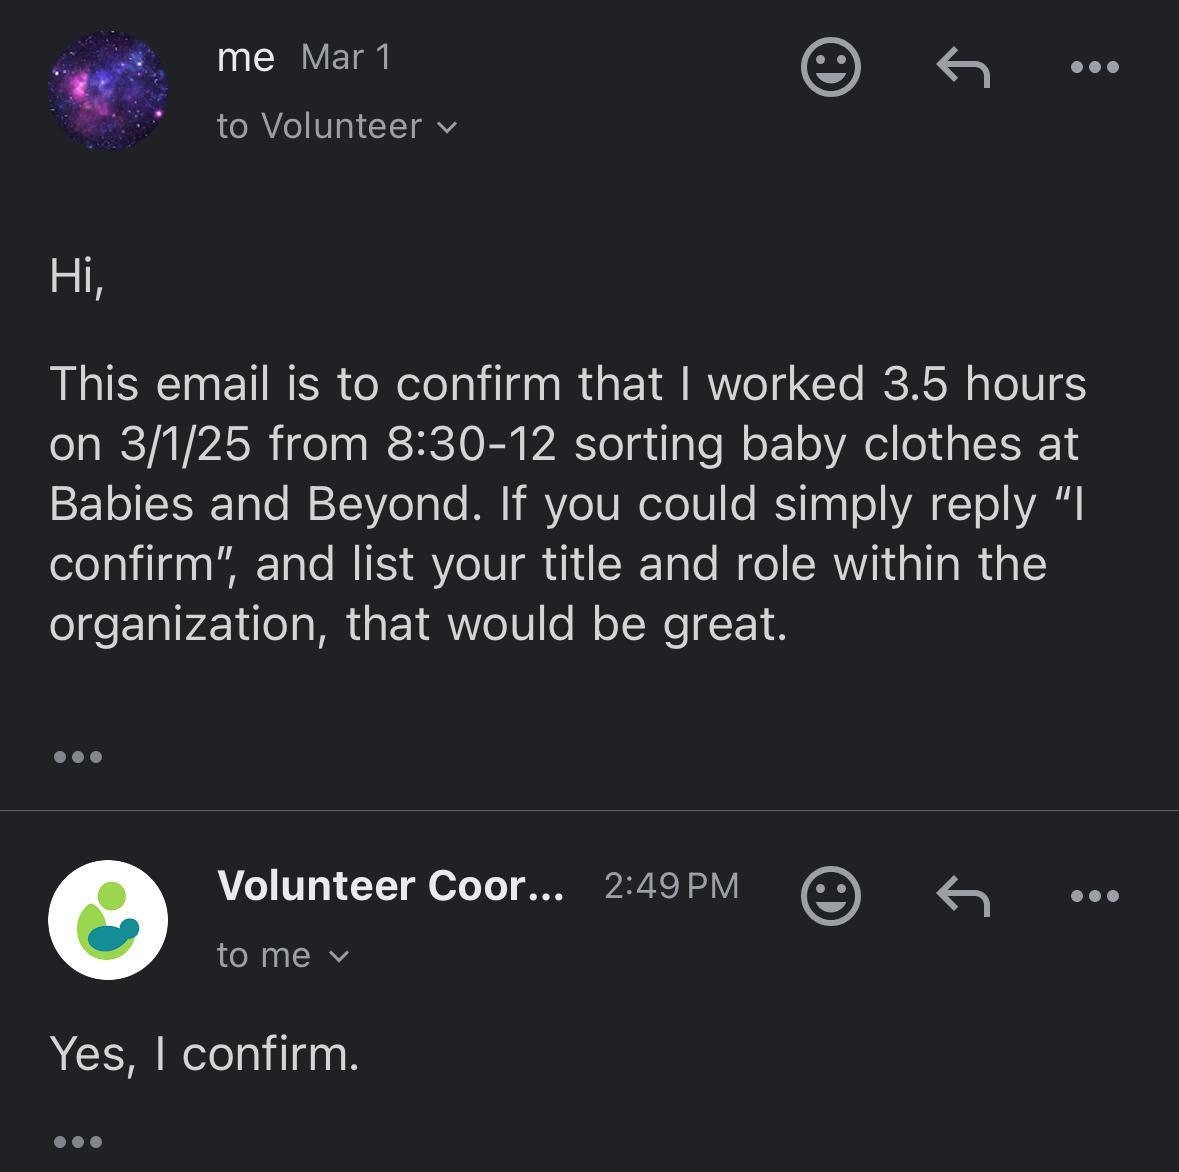Show trimmed content below "Yes, I confirm."
1179x1172 pixels.
pos(77,1141)
